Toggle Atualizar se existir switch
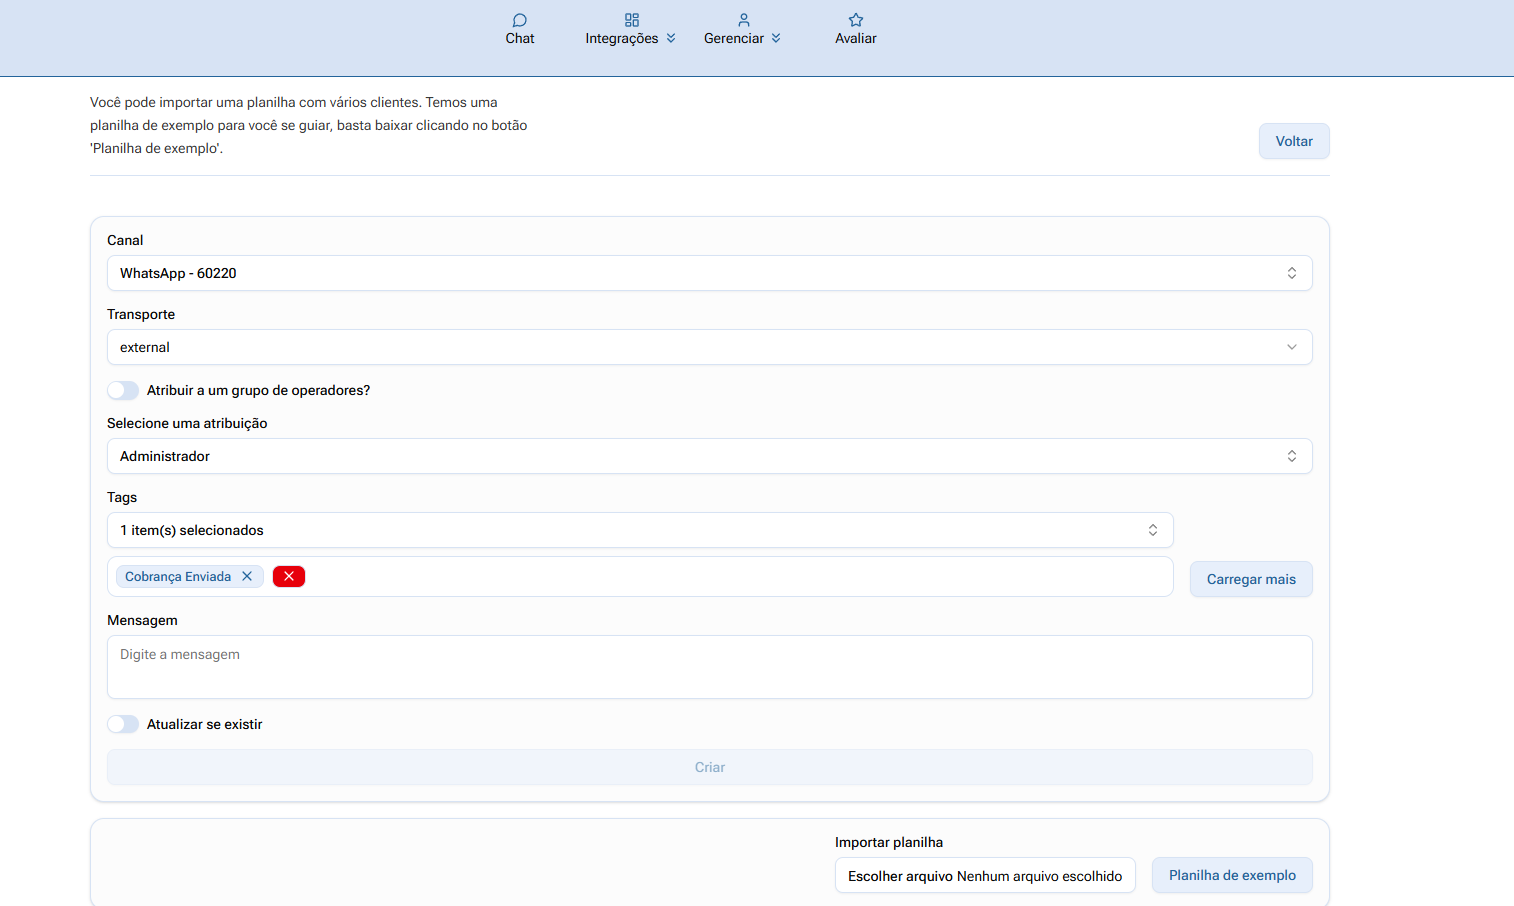This screenshot has height=906, width=1514. click(x=123, y=724)
